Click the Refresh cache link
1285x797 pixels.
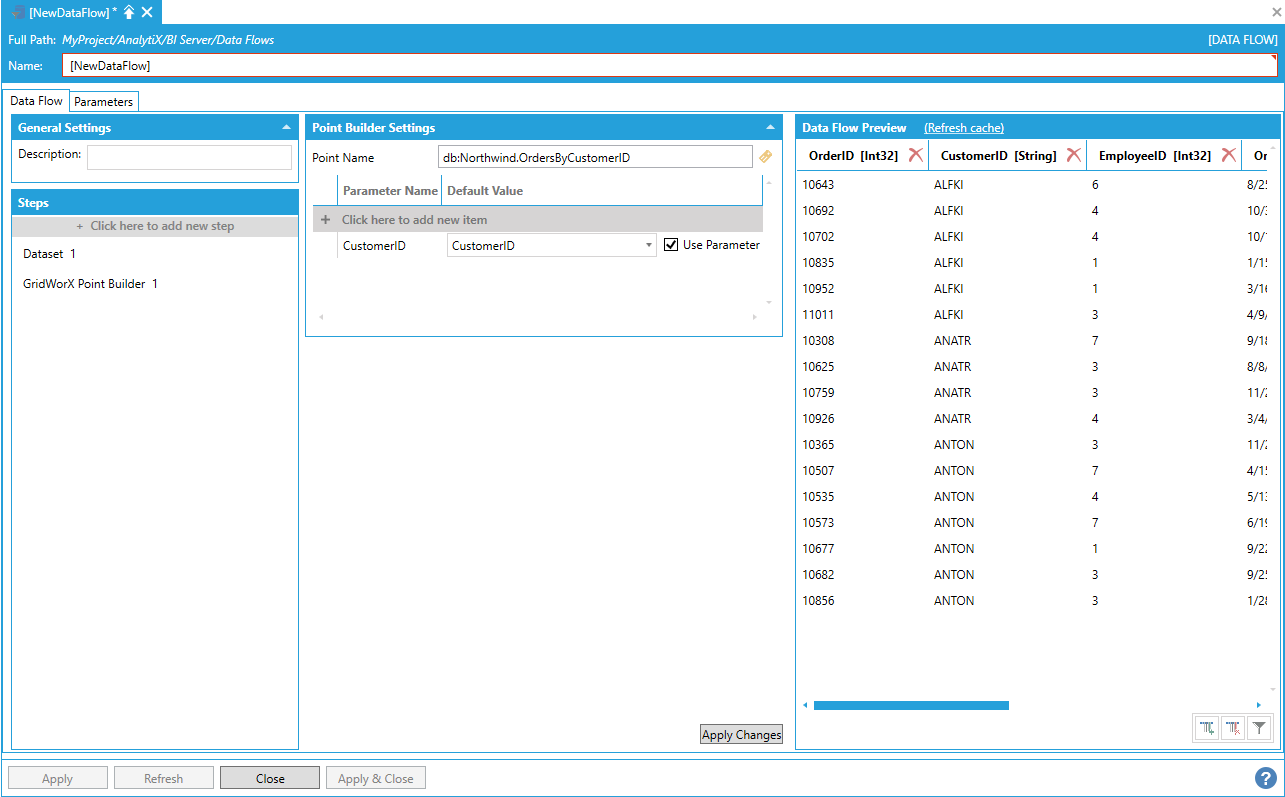tap(963, 128)
